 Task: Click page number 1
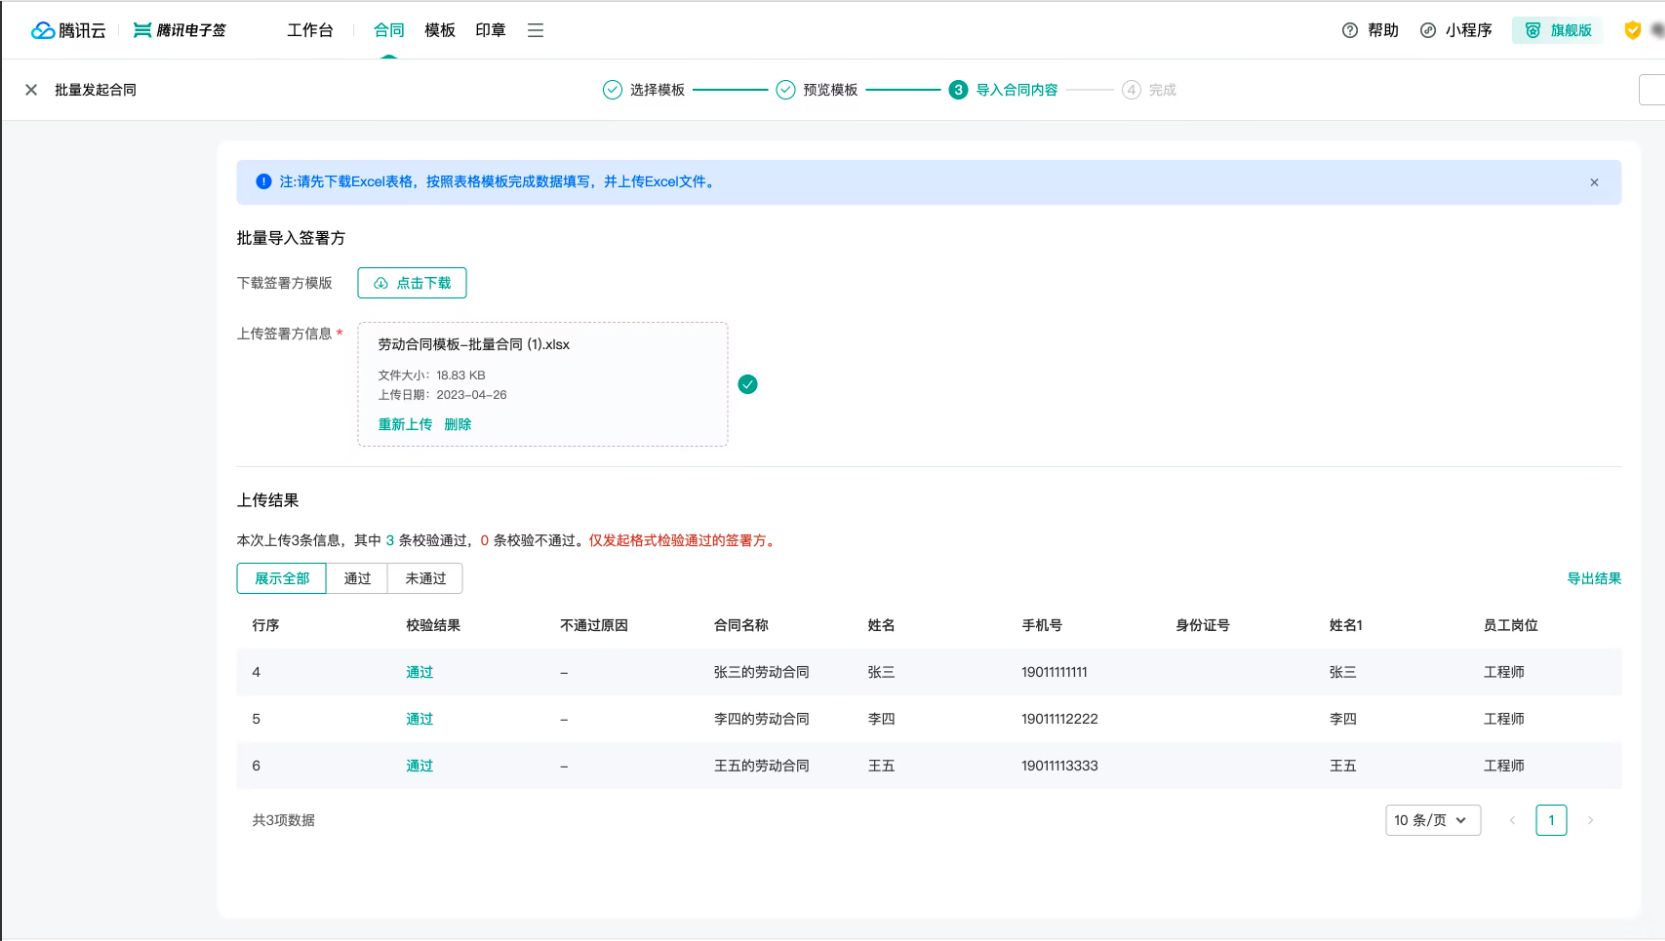(x=1551, y=820)
